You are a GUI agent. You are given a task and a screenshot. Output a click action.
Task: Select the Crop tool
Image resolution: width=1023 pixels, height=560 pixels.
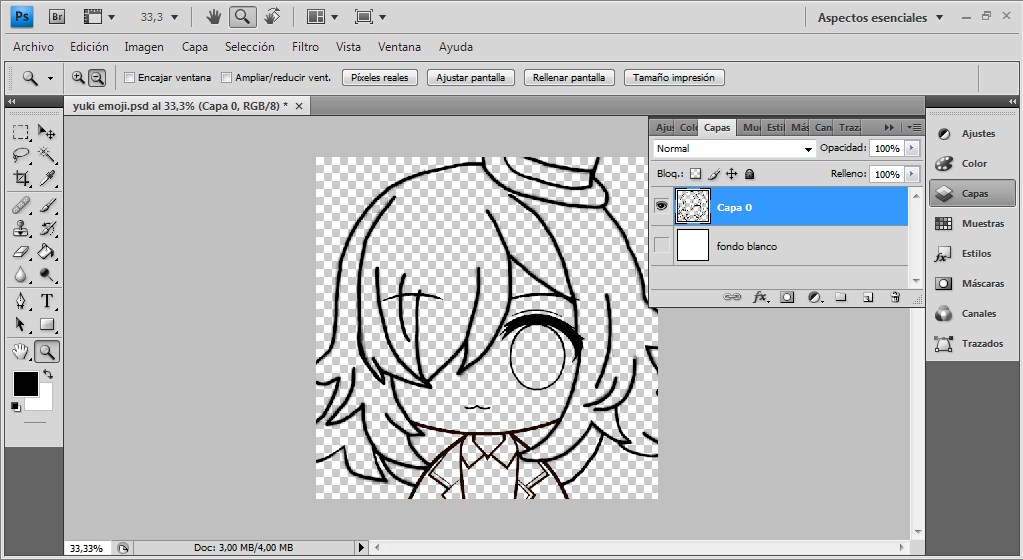click(21, 178)
